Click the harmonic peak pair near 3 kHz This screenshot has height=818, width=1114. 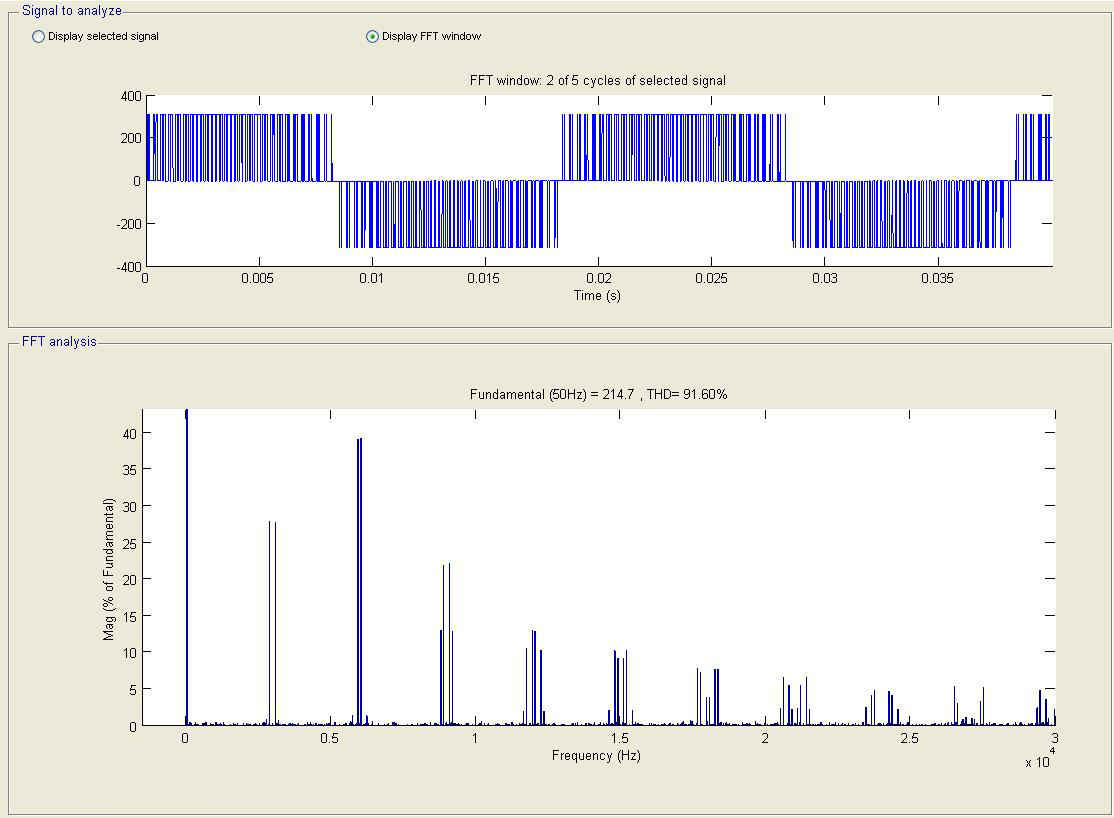pyautogui.click(x=272, y=620)
